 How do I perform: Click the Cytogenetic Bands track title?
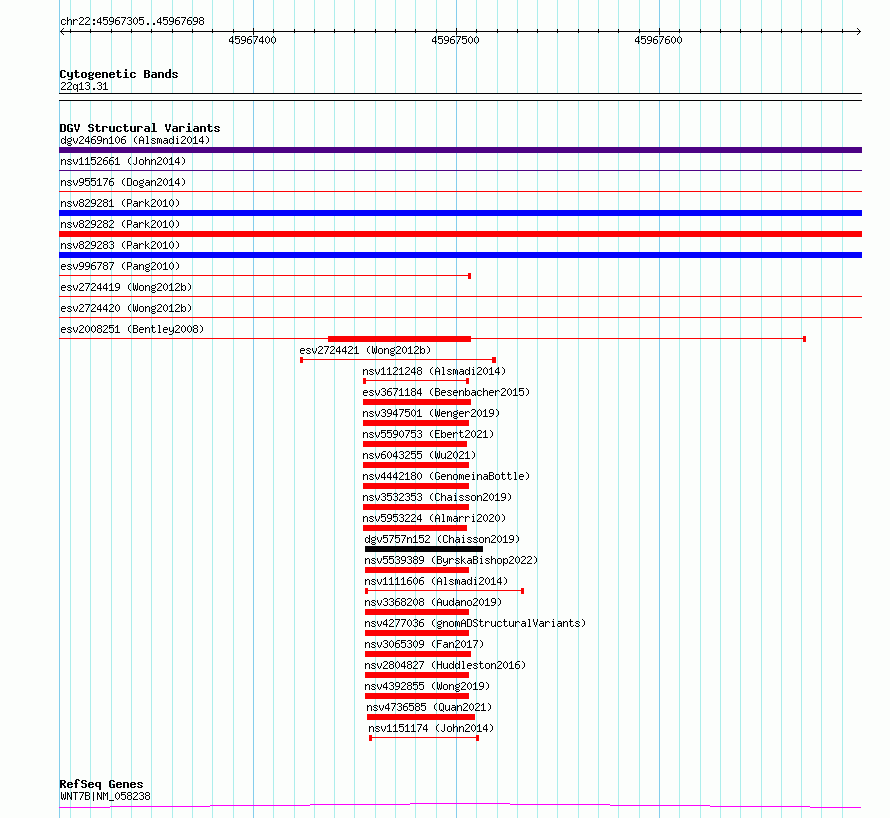pyautogui.click(x=119, y=74)
